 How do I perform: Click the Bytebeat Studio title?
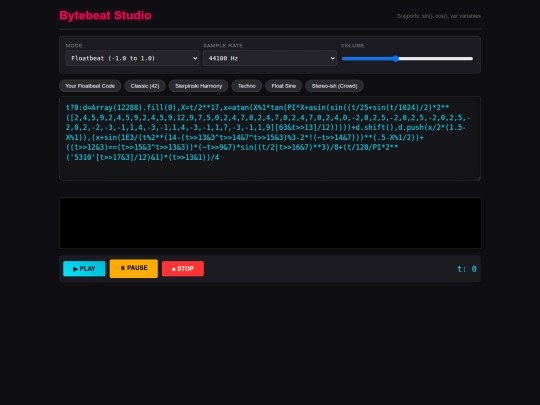click(105, 15)
